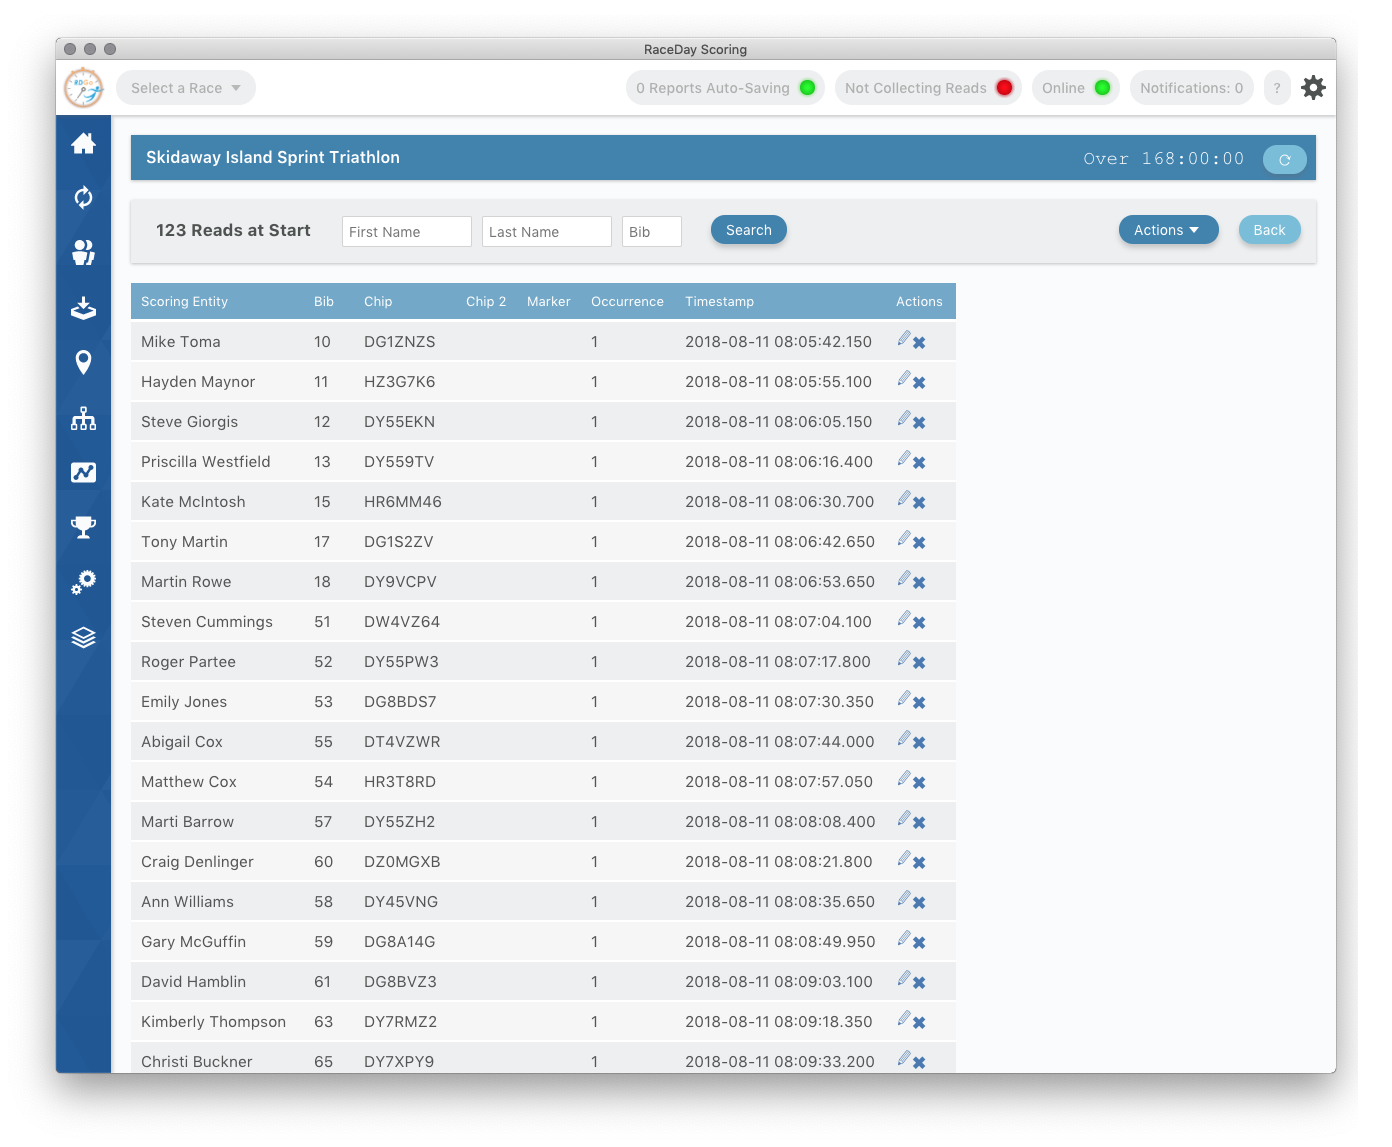This screenshot has height=1147, width=1392.
Task: Open the settings gear in top bar
Action: 1313,88
